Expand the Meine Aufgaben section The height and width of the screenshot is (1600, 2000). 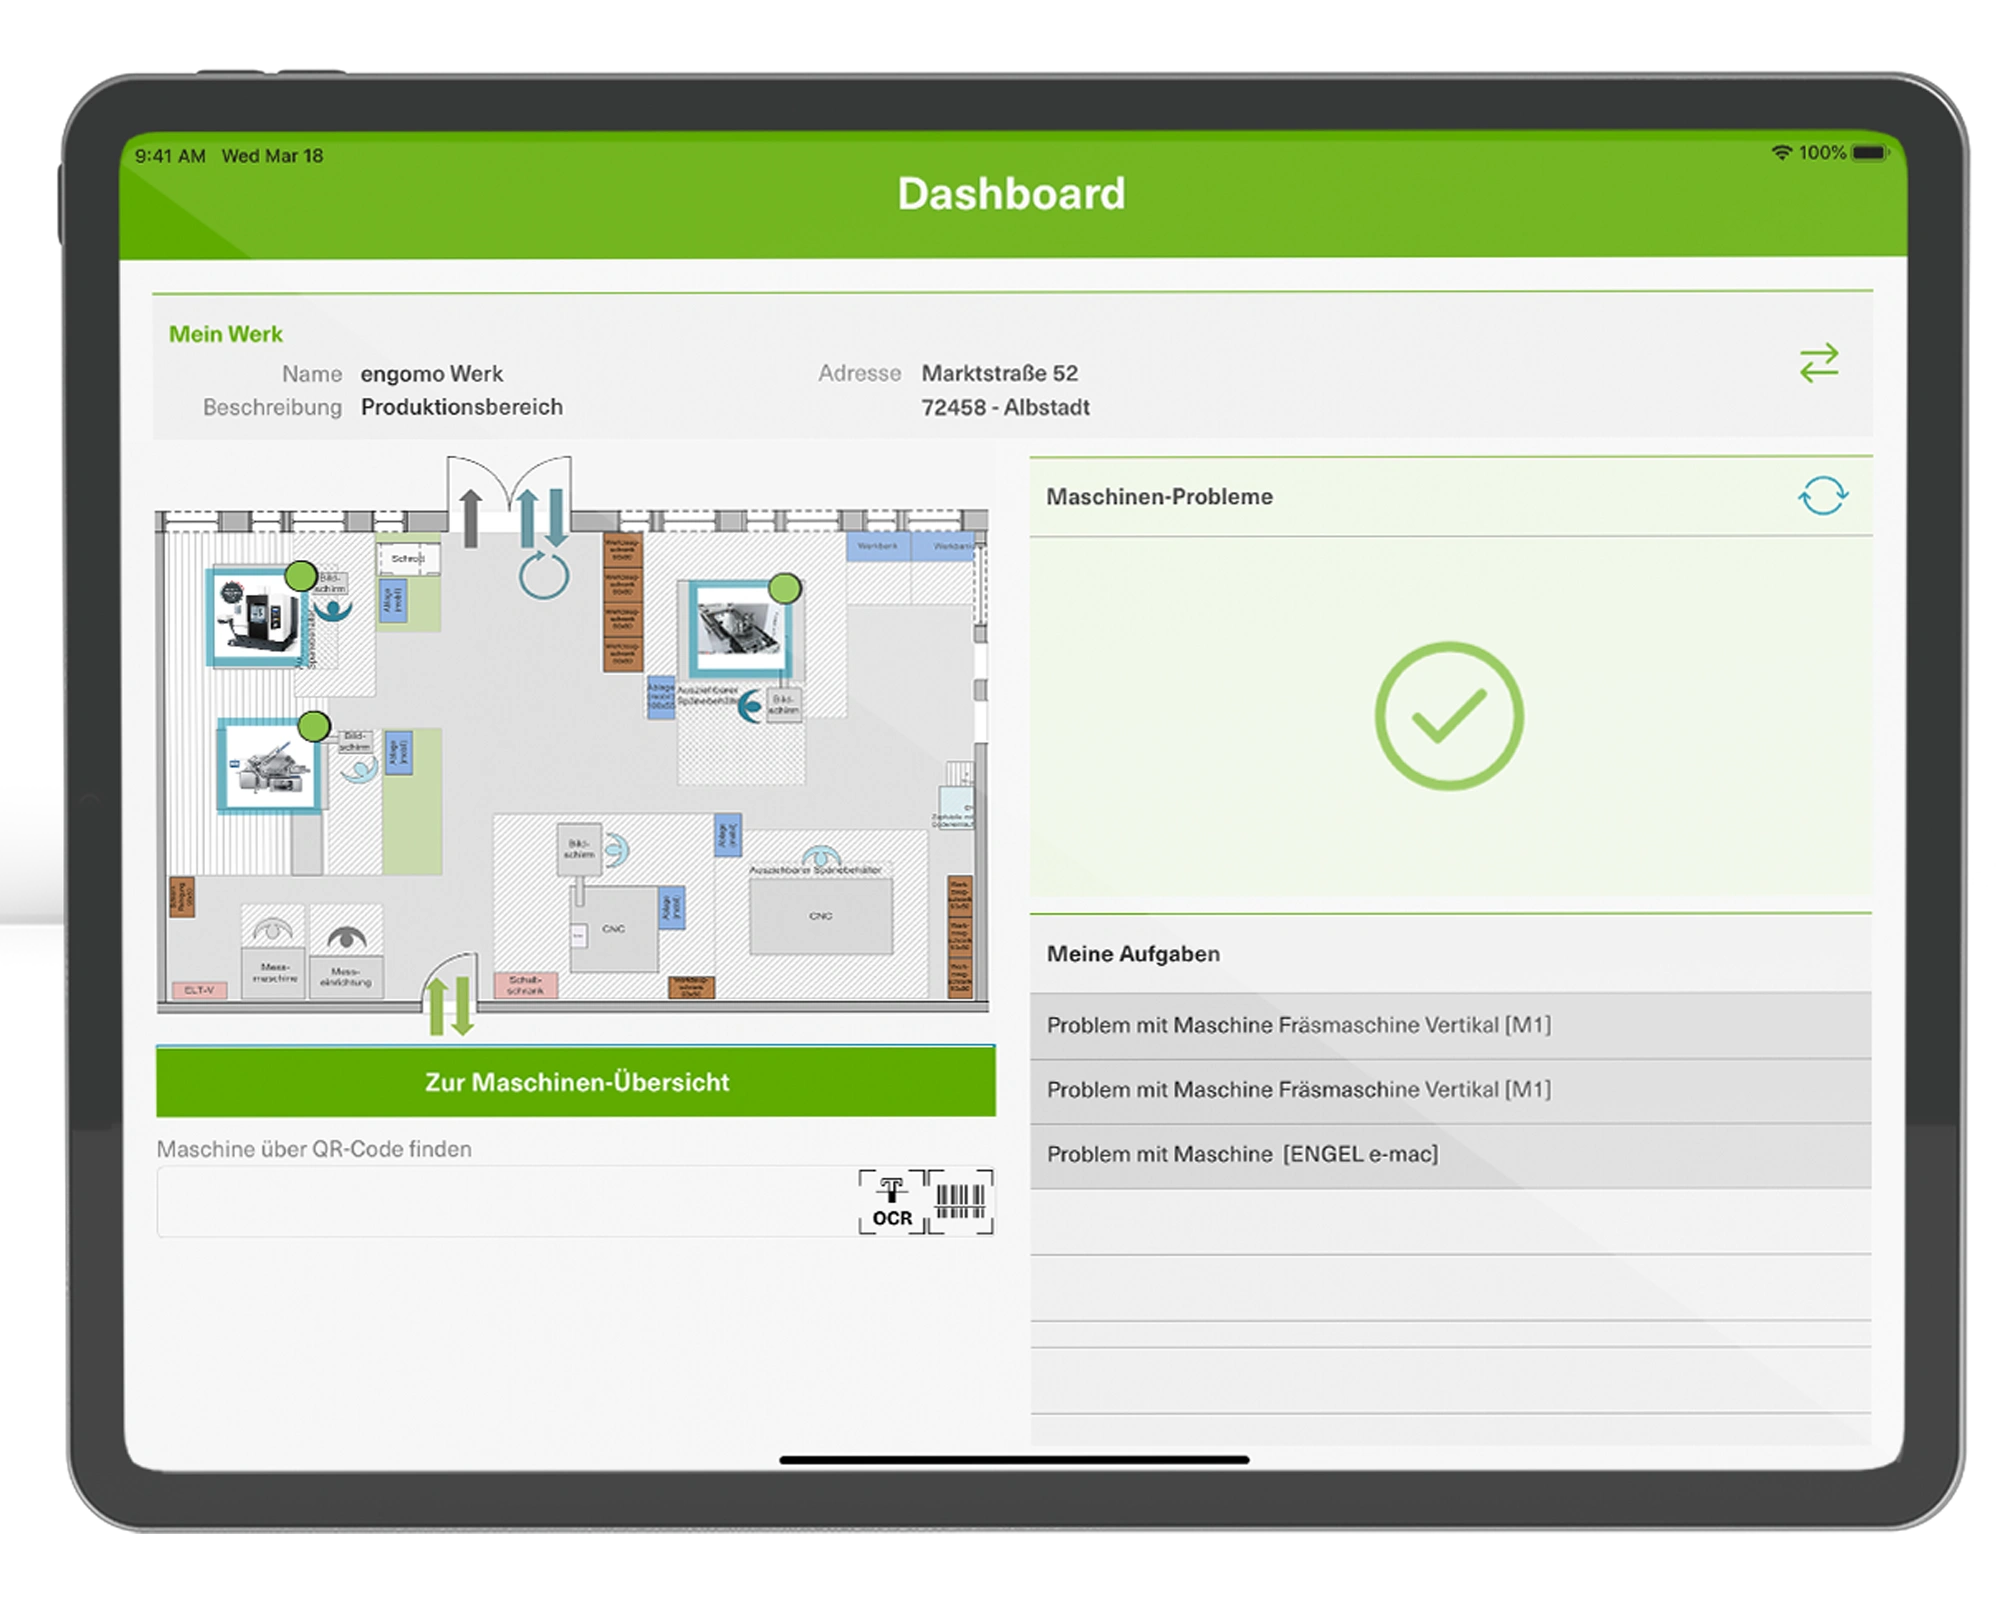pos(1132,954)
